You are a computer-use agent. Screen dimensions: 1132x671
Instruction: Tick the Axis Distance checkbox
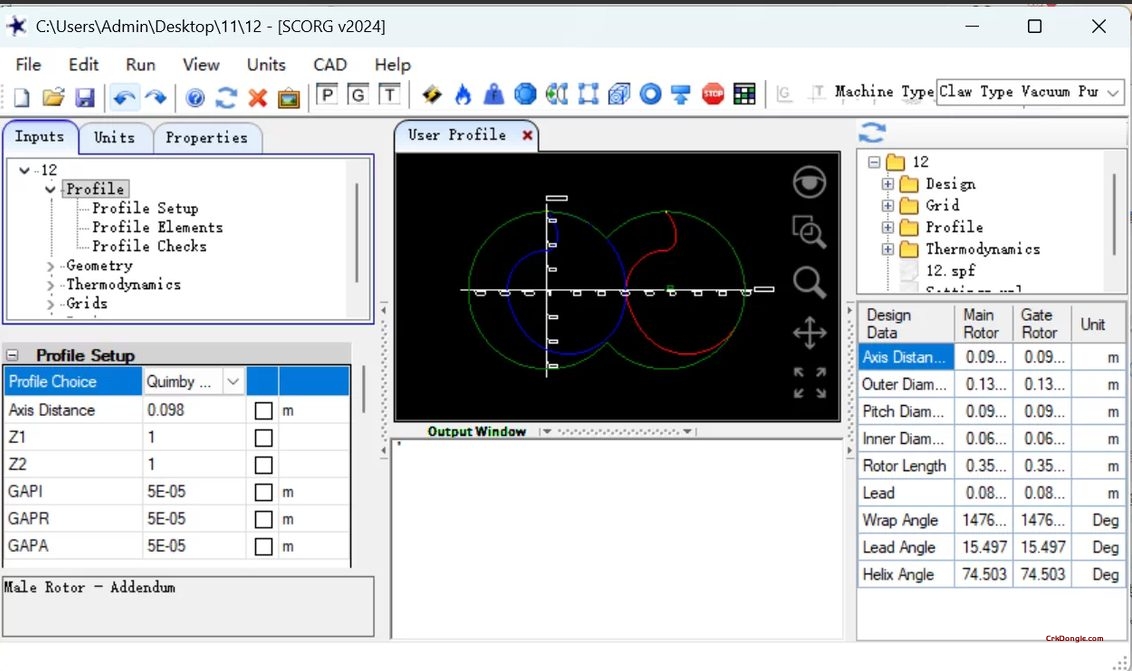(x=264, y=411)
